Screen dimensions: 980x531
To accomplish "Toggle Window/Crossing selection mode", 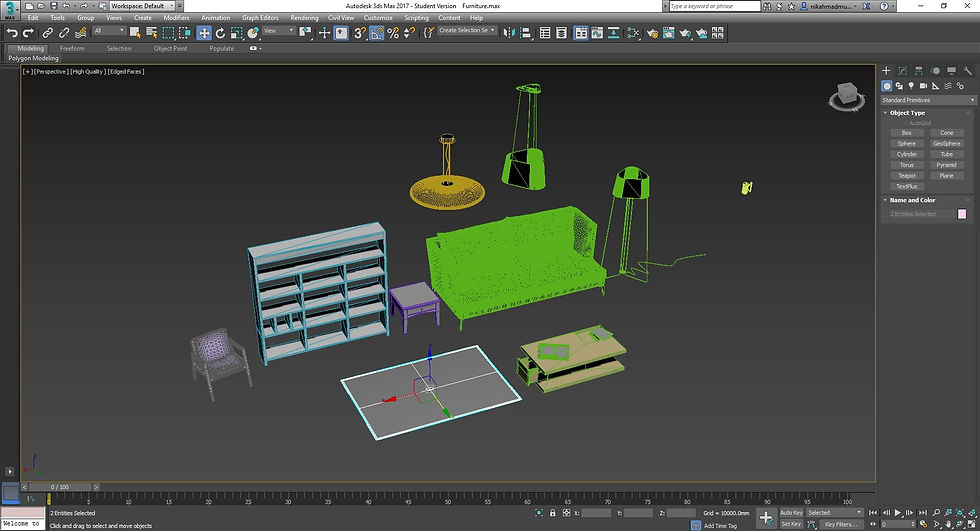I will (x=185, y=32).
